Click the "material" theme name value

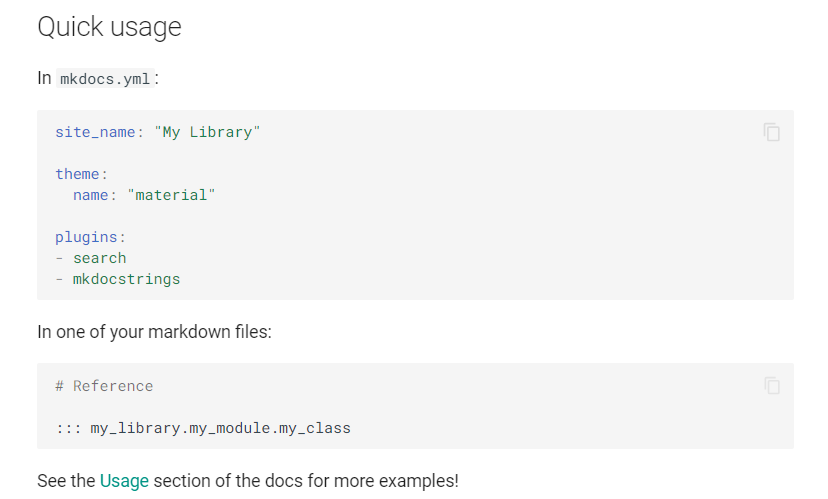(172, 195)
